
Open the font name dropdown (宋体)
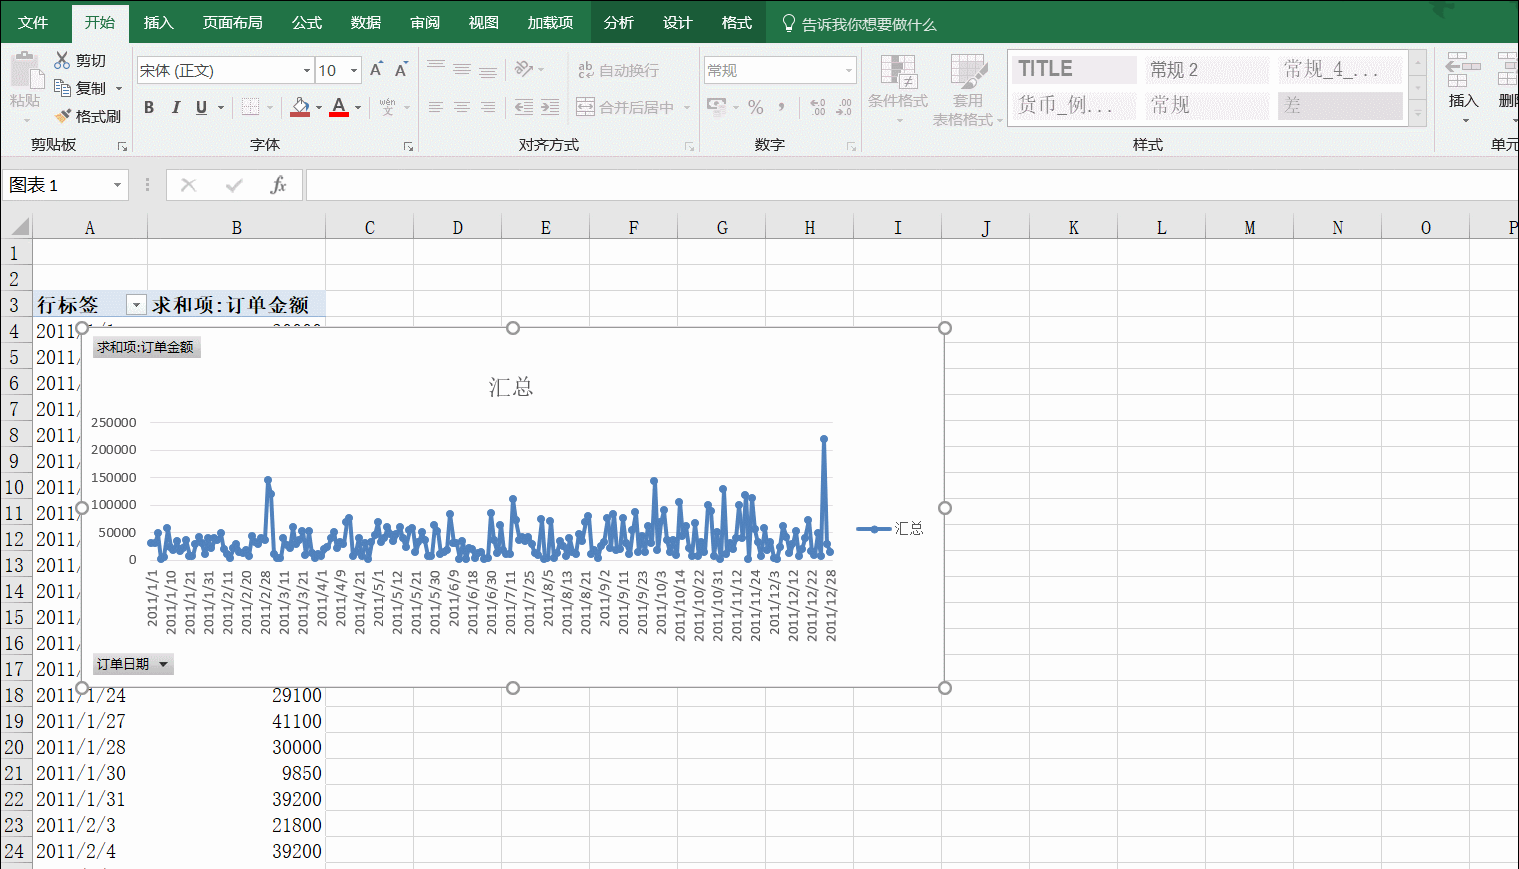point(307,70)
